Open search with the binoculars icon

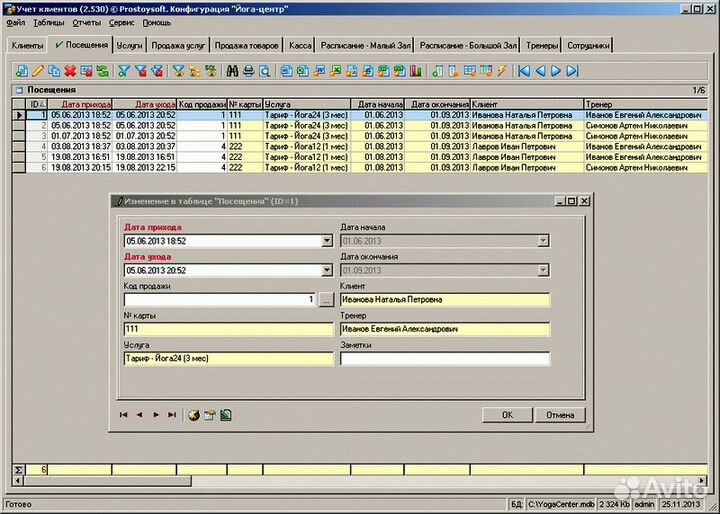[x=232, y=71]
